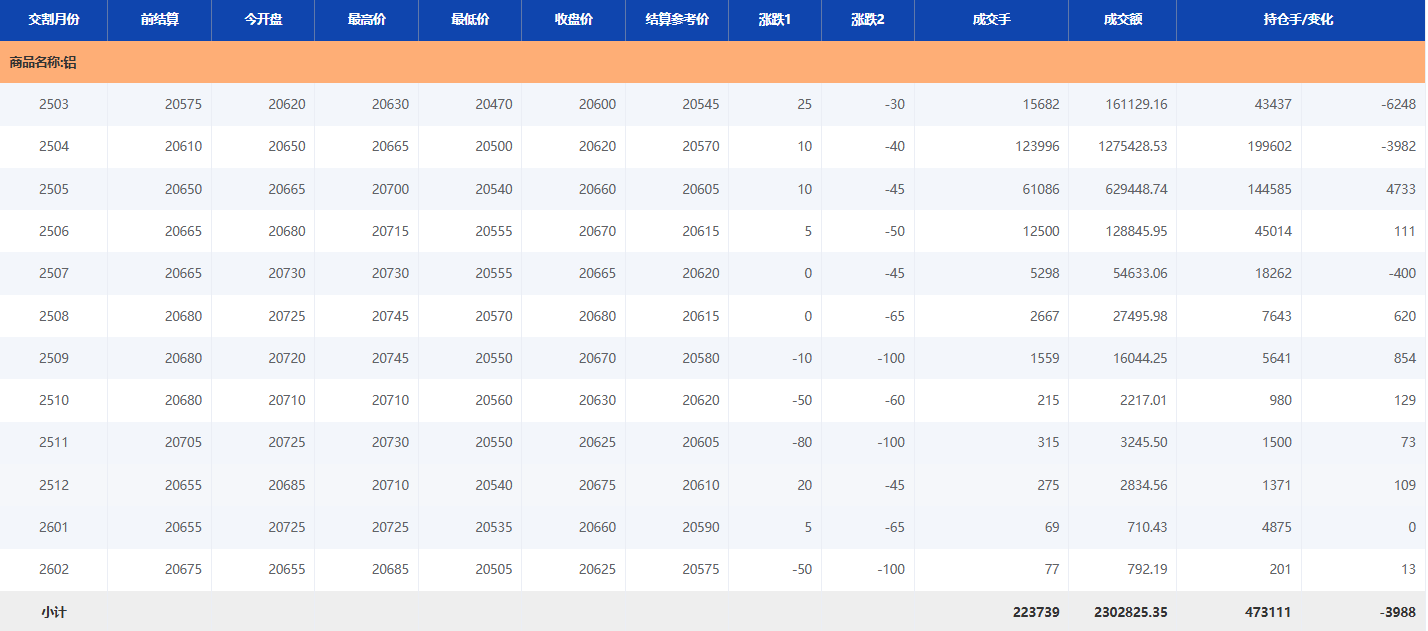This screenshot has height=631, width=1428.
Task: Select the 2602 delivery month cell
Action: tap(54, 569)
